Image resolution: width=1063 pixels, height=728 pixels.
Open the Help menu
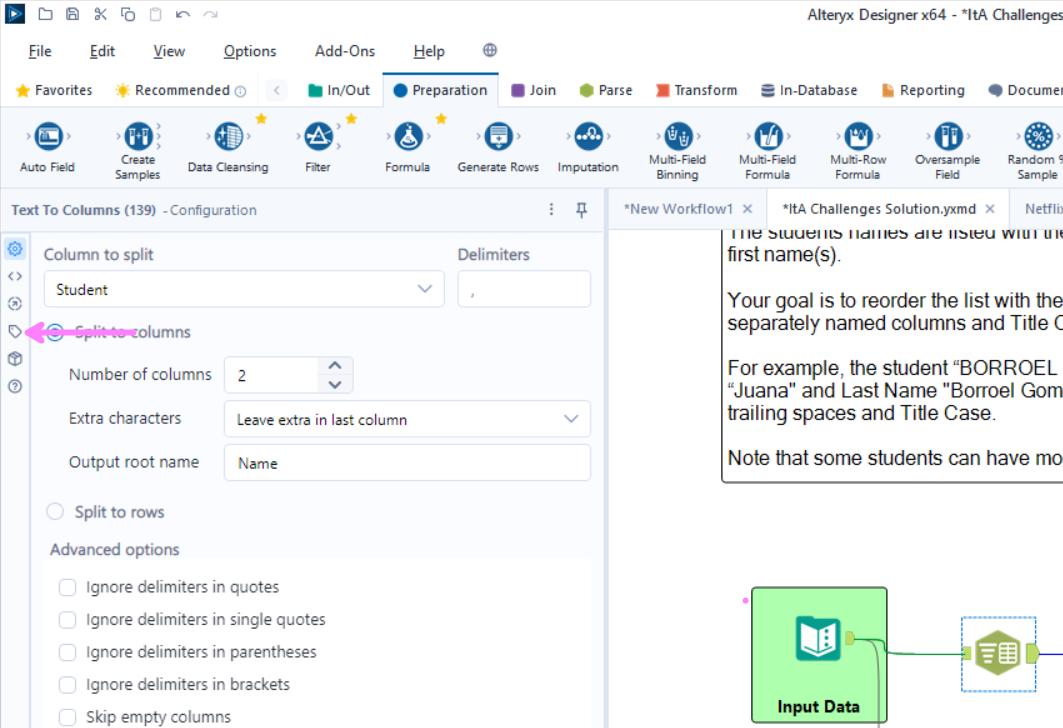(x=429, y=51)
